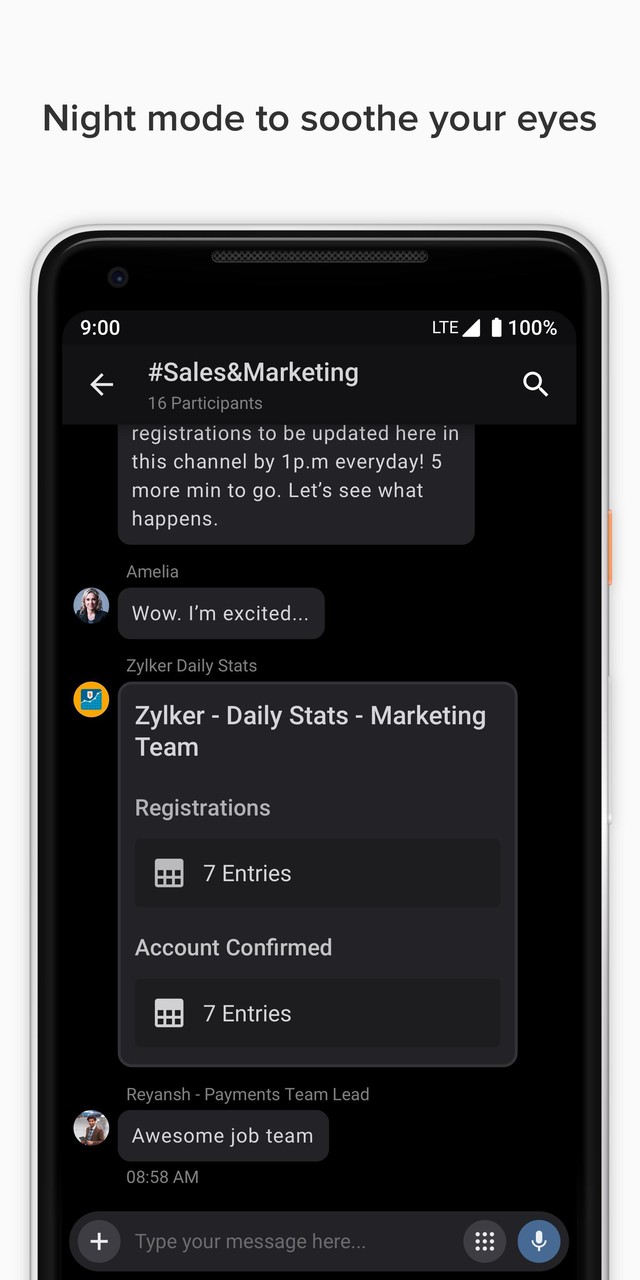
Task: Tap the plus attachment icon
Action: coord(99,1241)
